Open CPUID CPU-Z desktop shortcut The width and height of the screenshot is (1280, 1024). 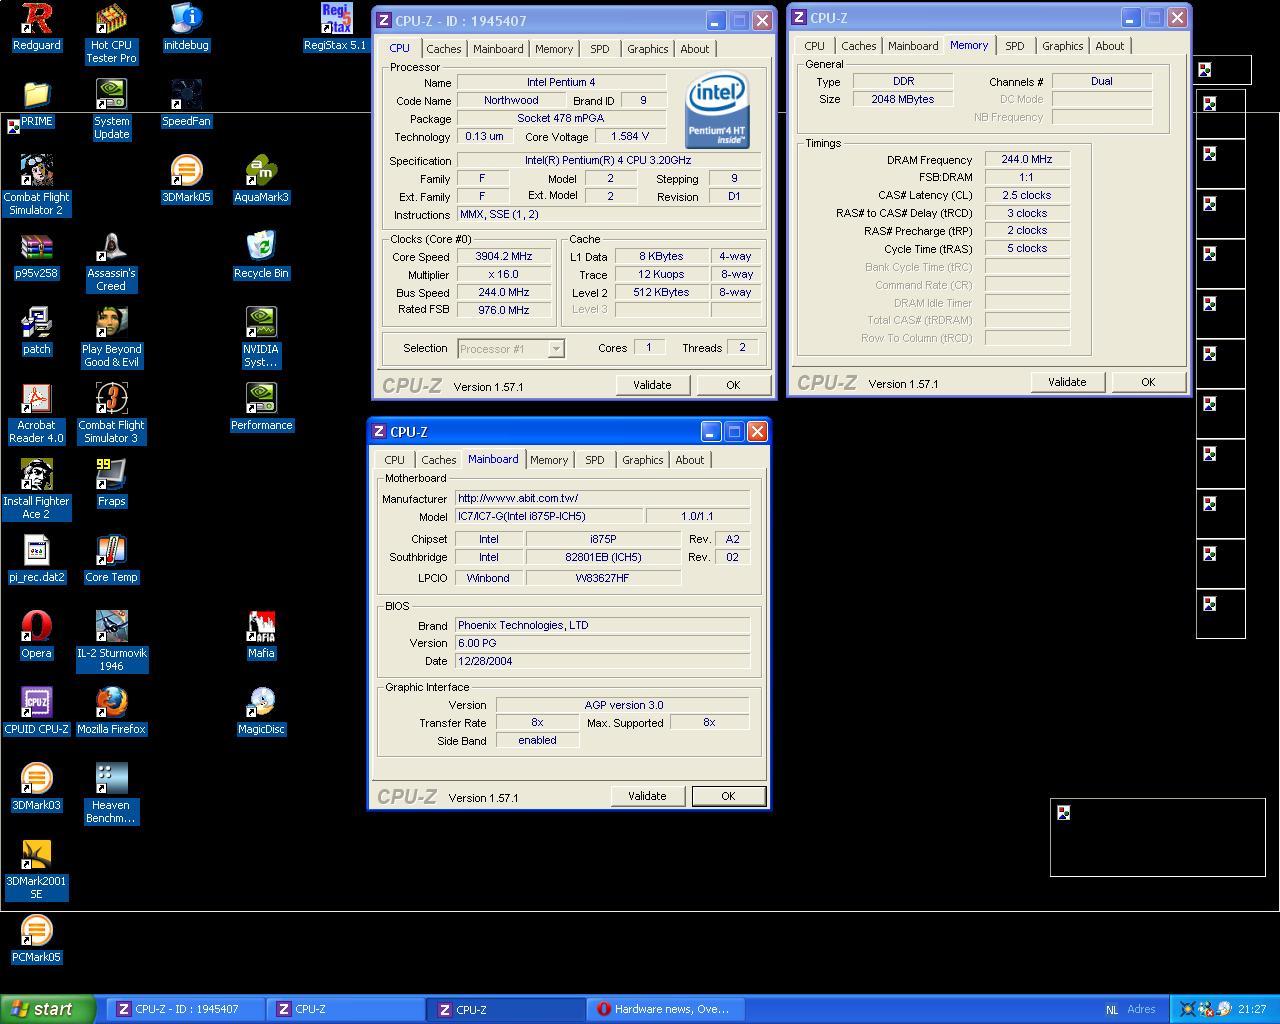point(37,712)
